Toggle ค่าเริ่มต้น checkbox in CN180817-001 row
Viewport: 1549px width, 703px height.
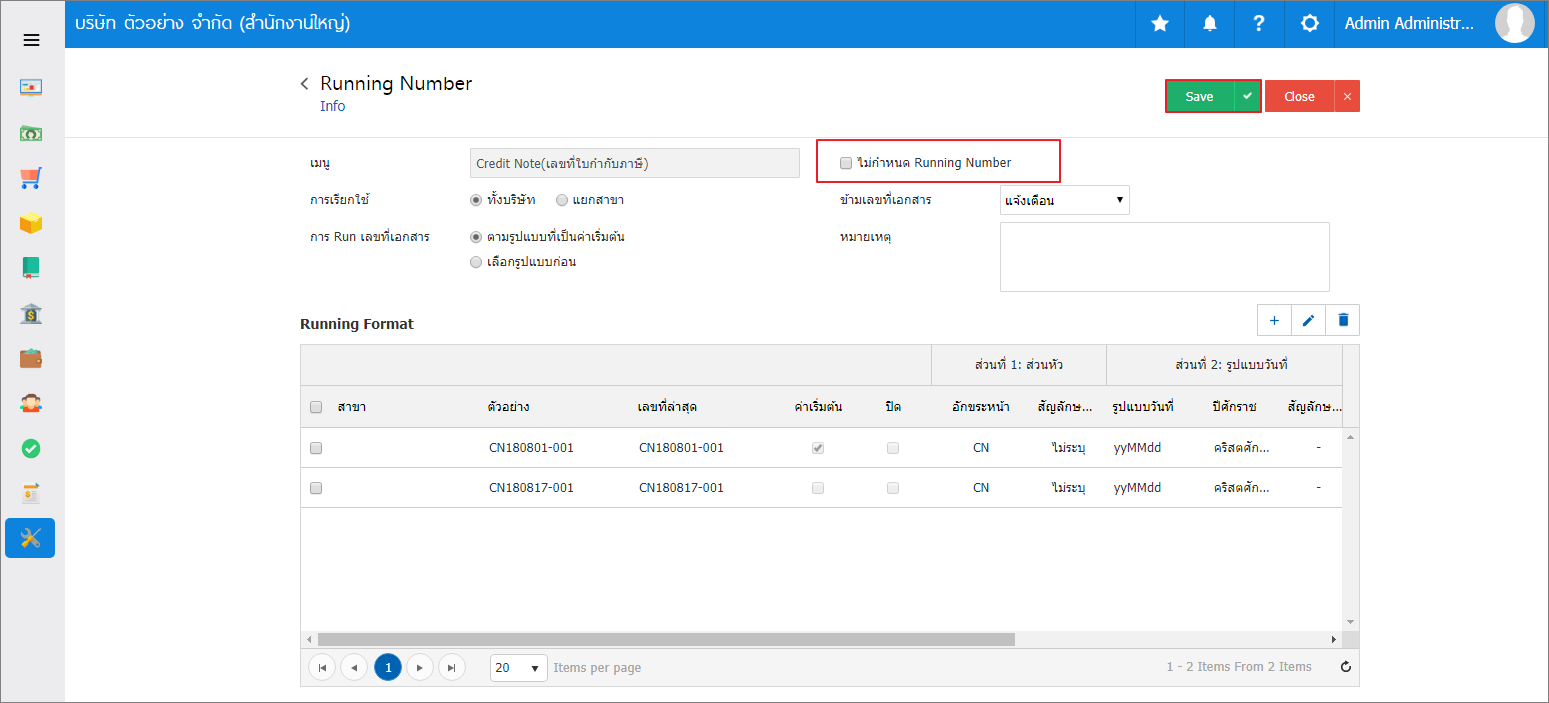pyautogui.click(x=818, y=488)
